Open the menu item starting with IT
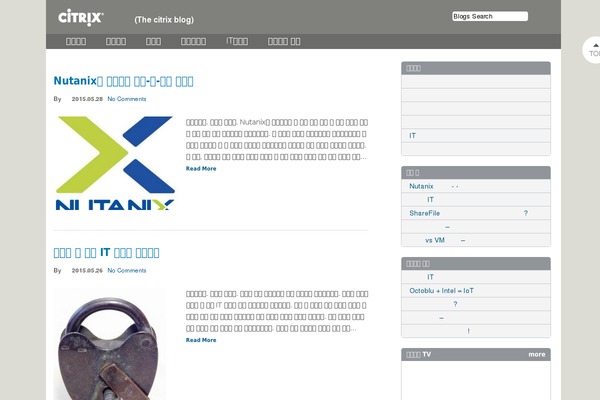600x400 pixels. (237, 41)
